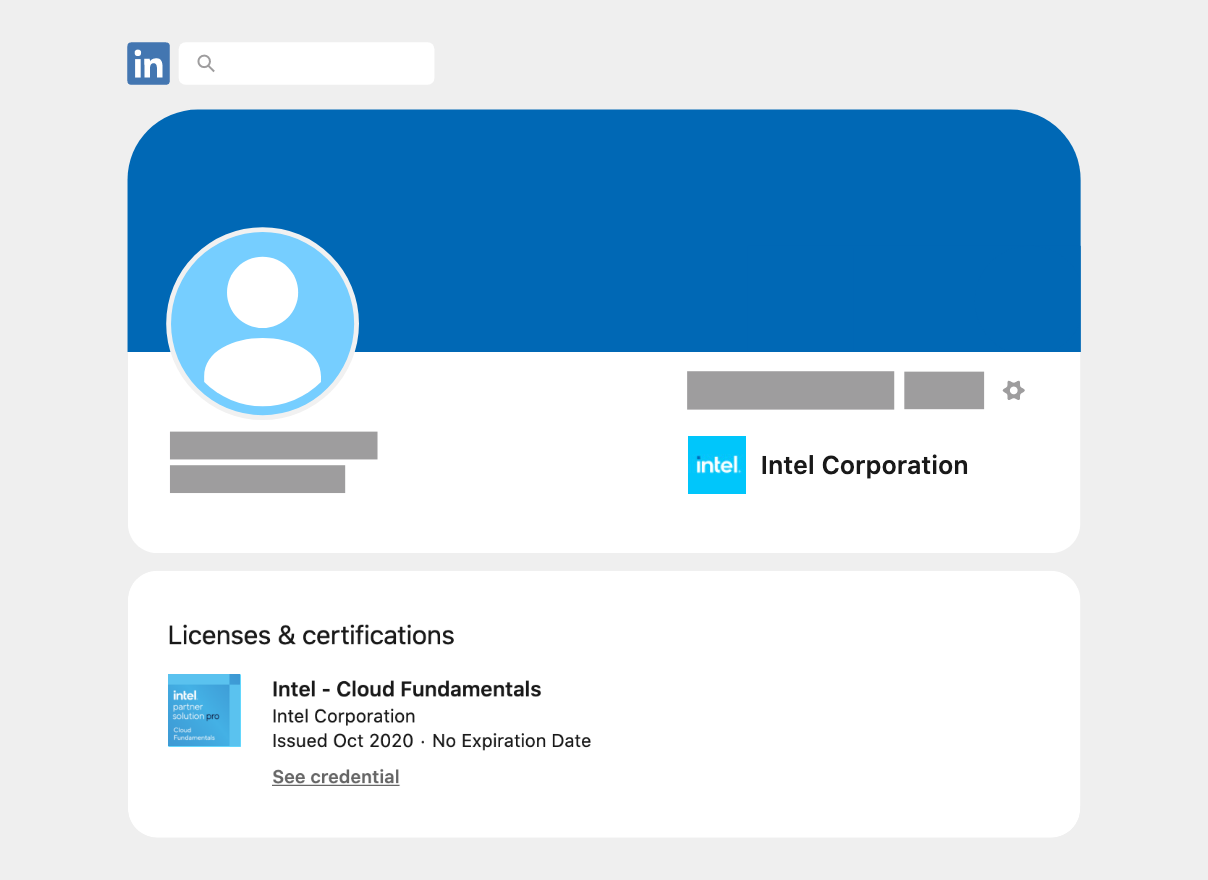The height and width of the screenshot is (880, 1208).
Task: Focus the top search input field
Action: point(306,63)
